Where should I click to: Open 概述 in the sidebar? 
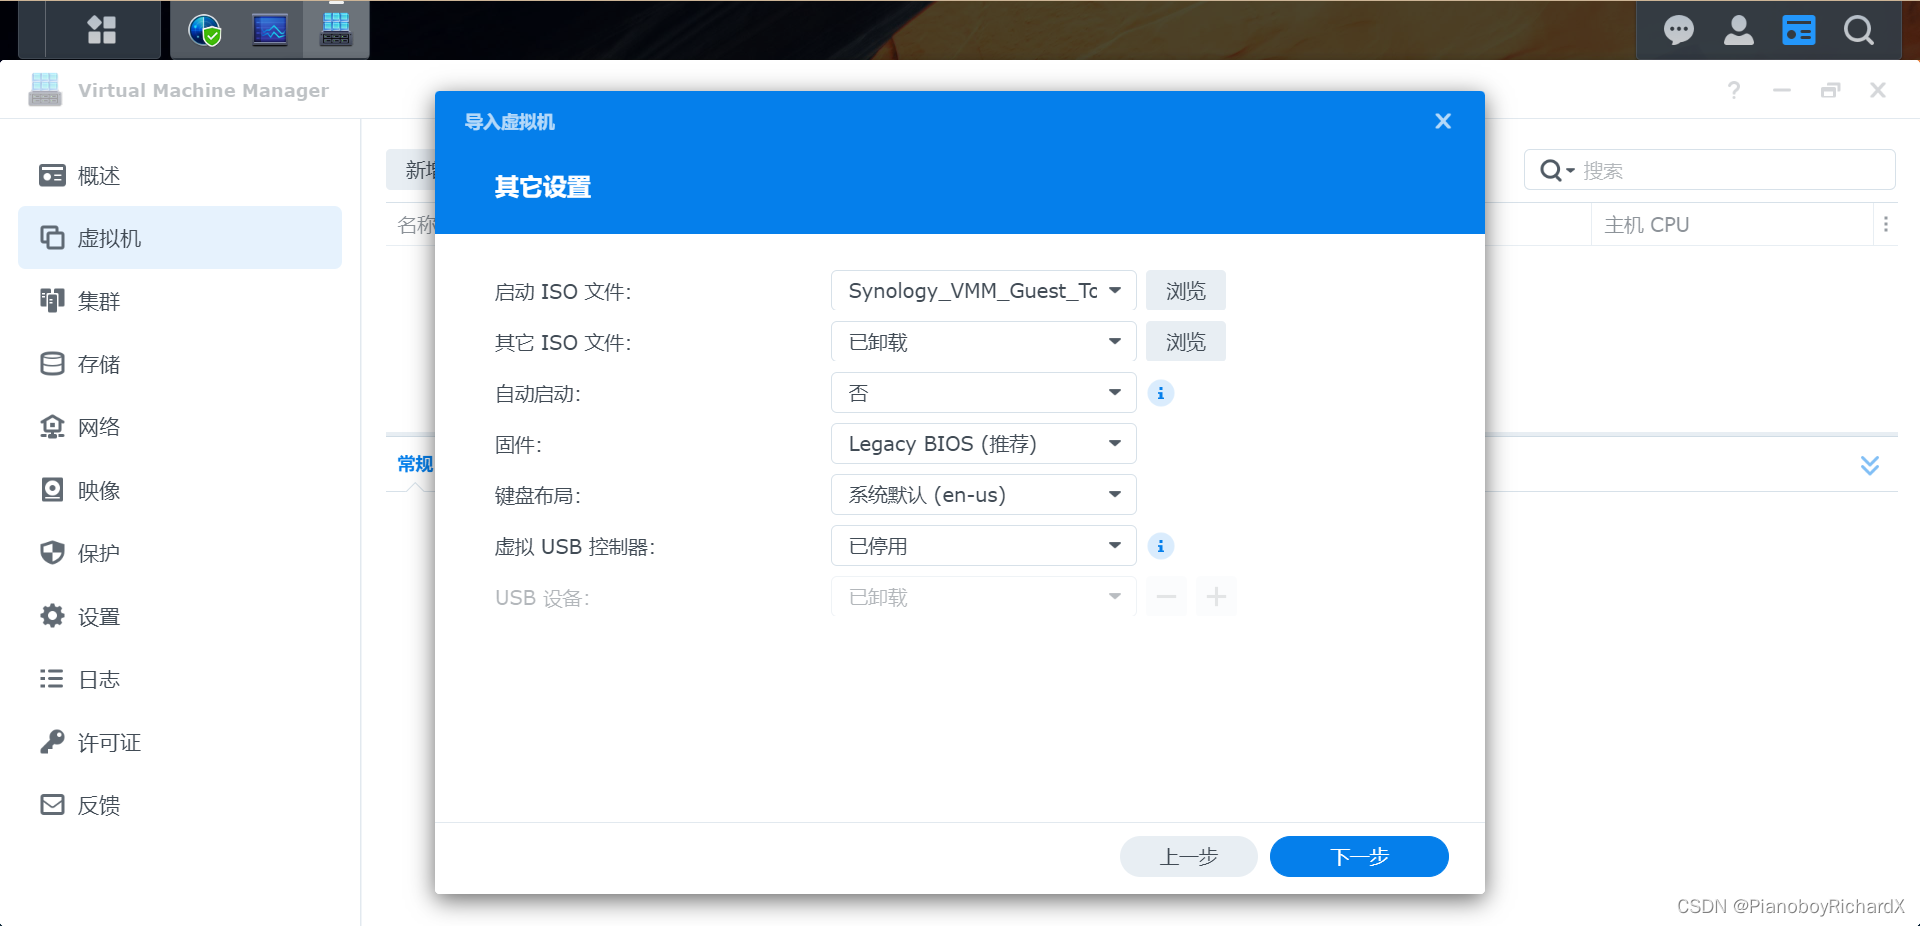point(180,176)
